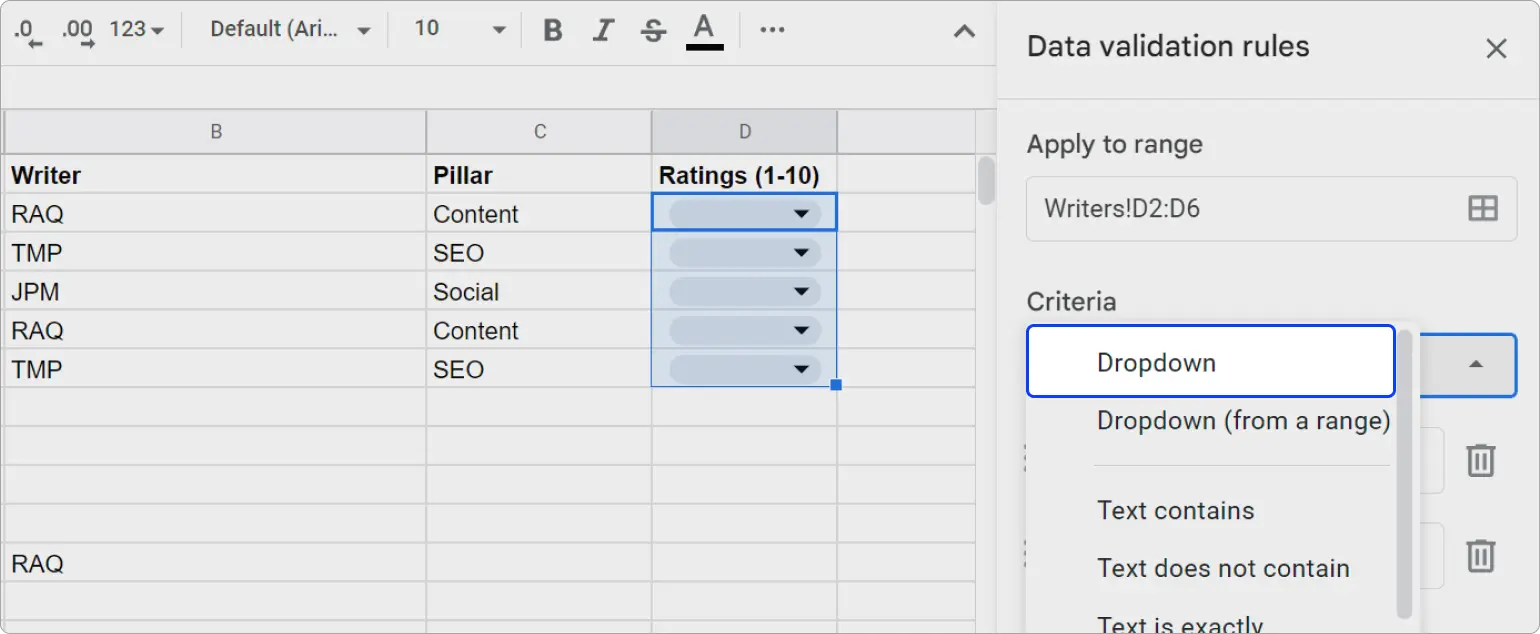Click the decrease decimal places icon
1540x634 pixels.
click(x=25, y=30)
